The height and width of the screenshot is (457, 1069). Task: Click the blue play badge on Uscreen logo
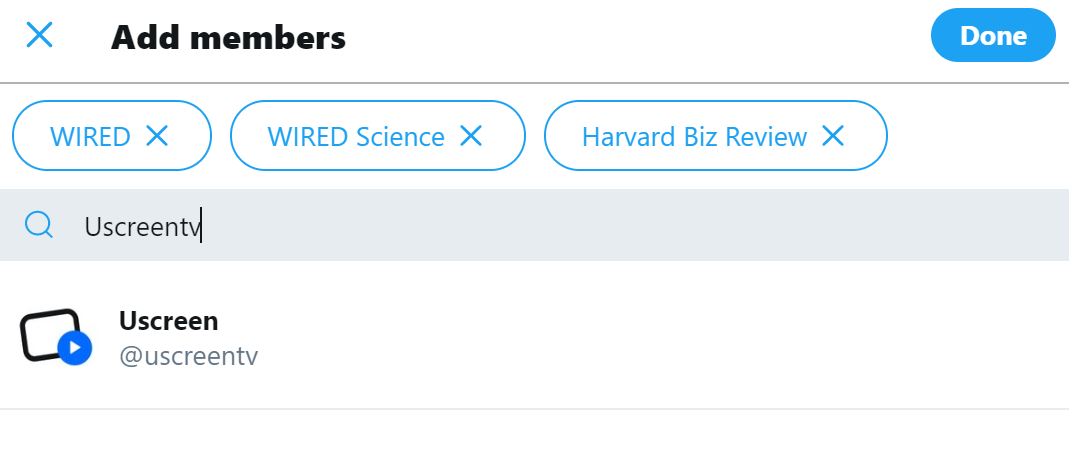click(x=75, y=348)
